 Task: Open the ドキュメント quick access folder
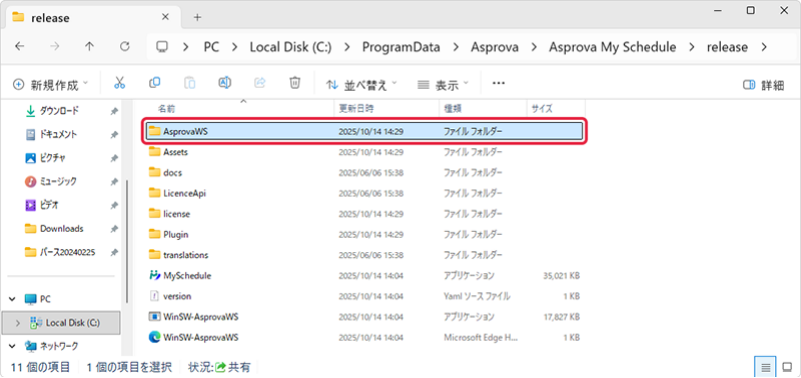point(59,134)
